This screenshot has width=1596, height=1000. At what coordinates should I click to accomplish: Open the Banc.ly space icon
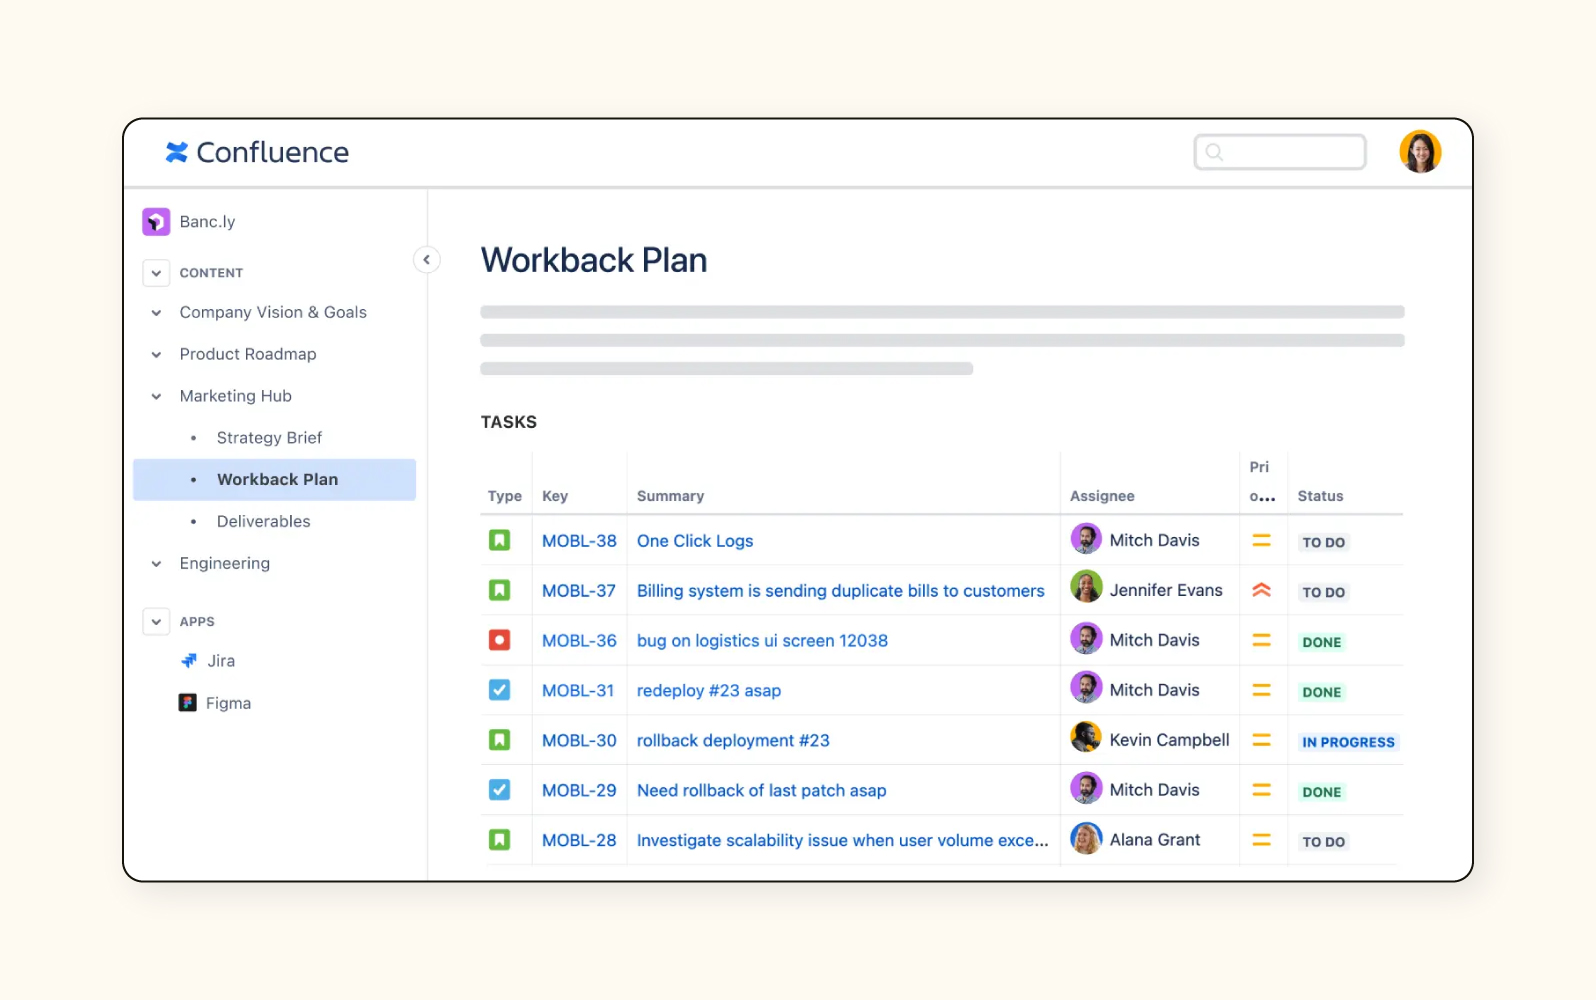156,222
